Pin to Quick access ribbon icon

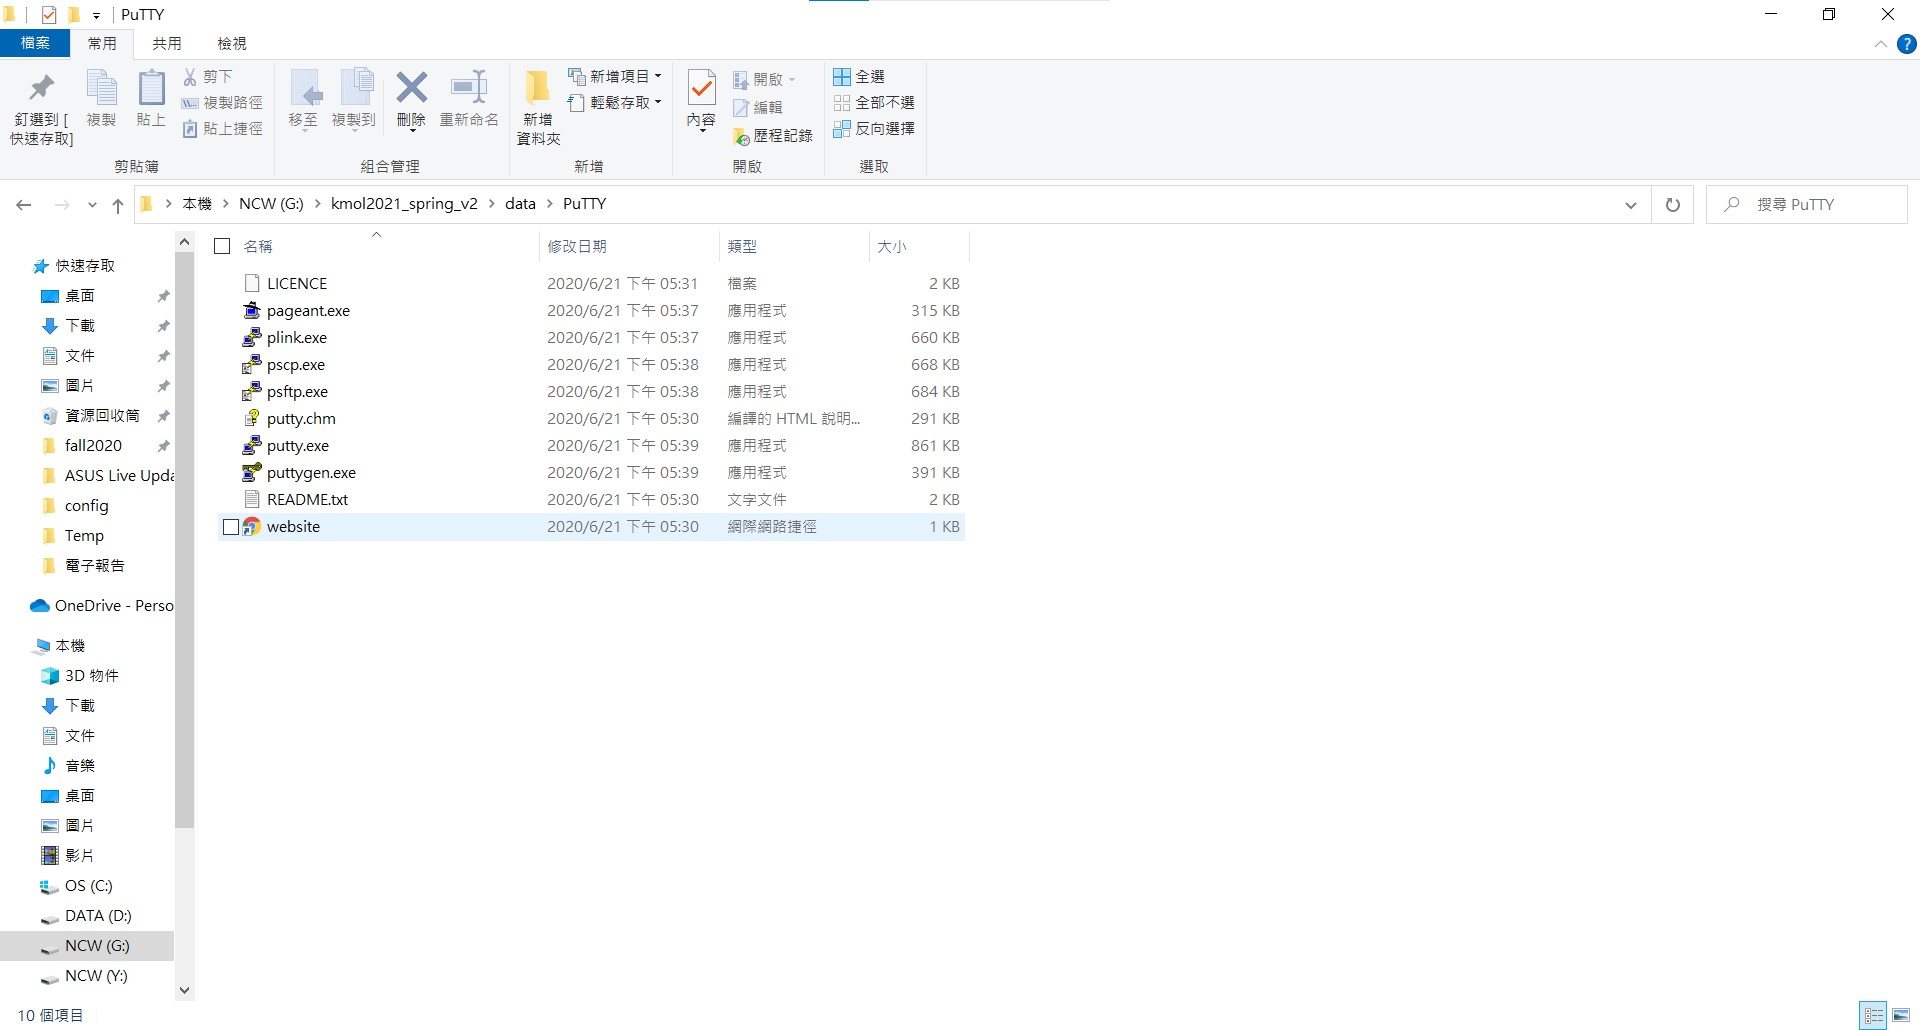[42, 88]
